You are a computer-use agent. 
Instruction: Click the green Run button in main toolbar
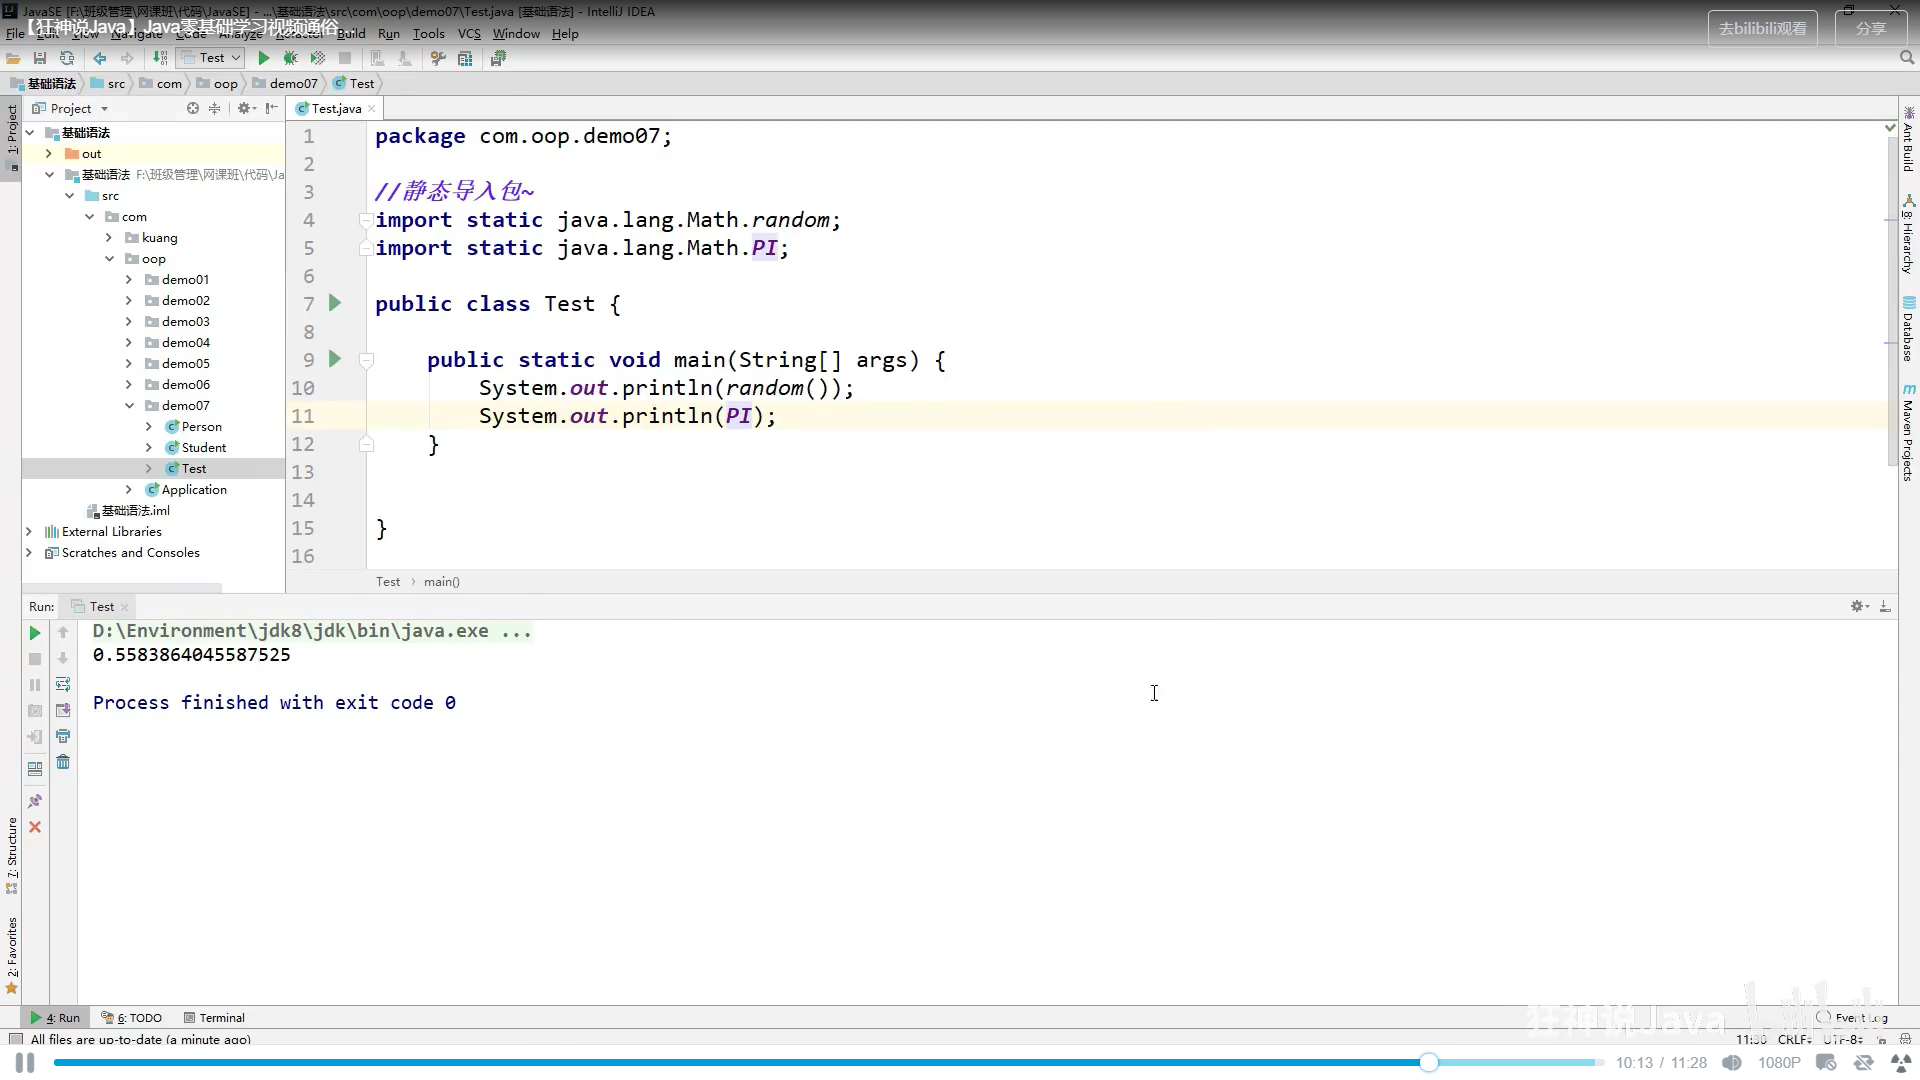coord(264,58)
